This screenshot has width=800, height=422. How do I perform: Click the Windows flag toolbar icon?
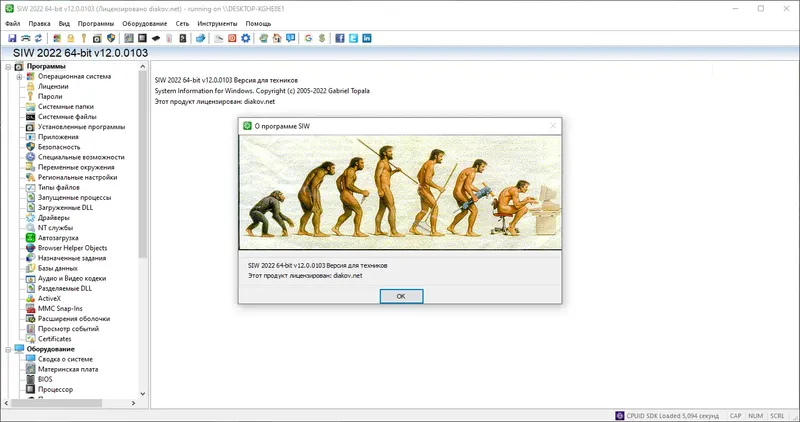[x=57, y=38]
